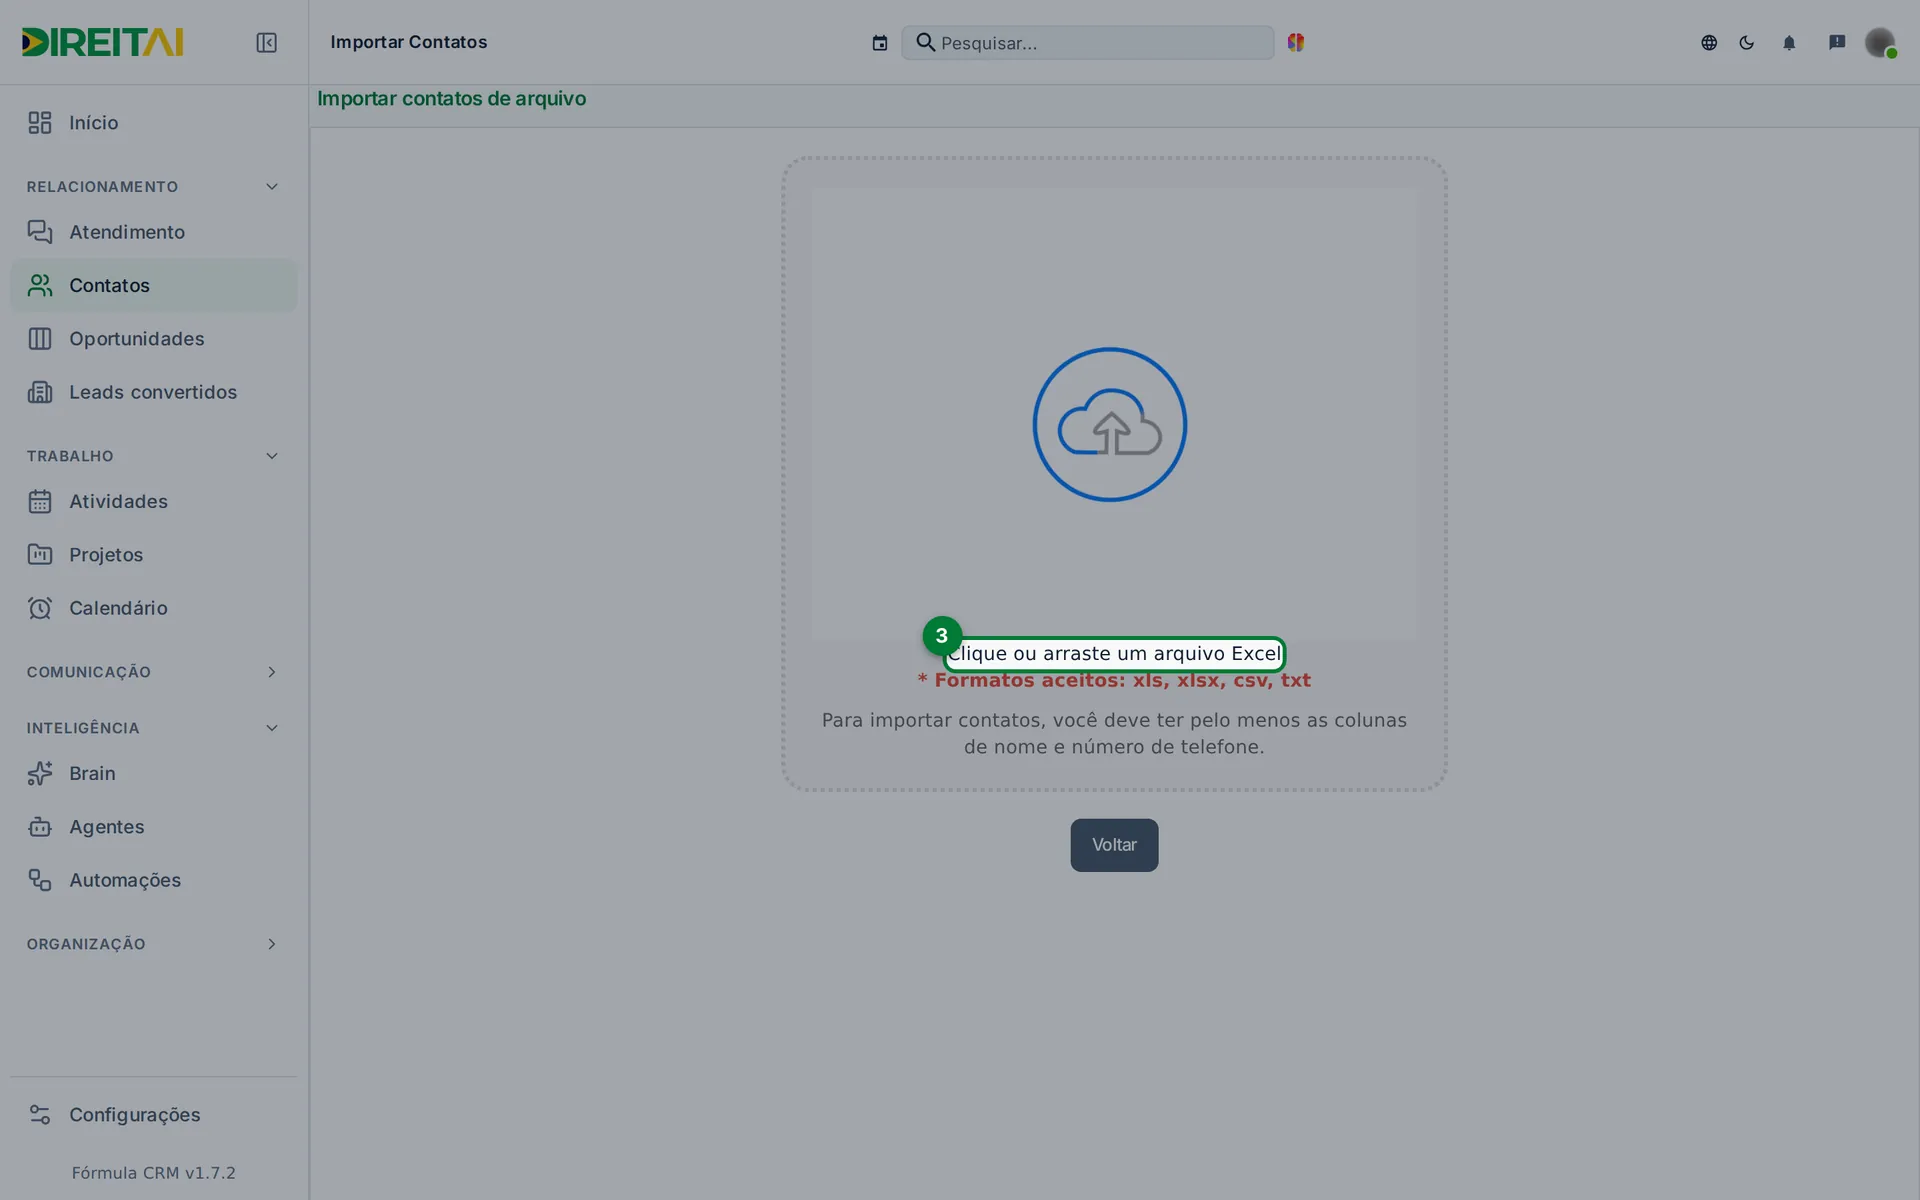Collapse the TRABALHO section chevron

tap(271, 456)
